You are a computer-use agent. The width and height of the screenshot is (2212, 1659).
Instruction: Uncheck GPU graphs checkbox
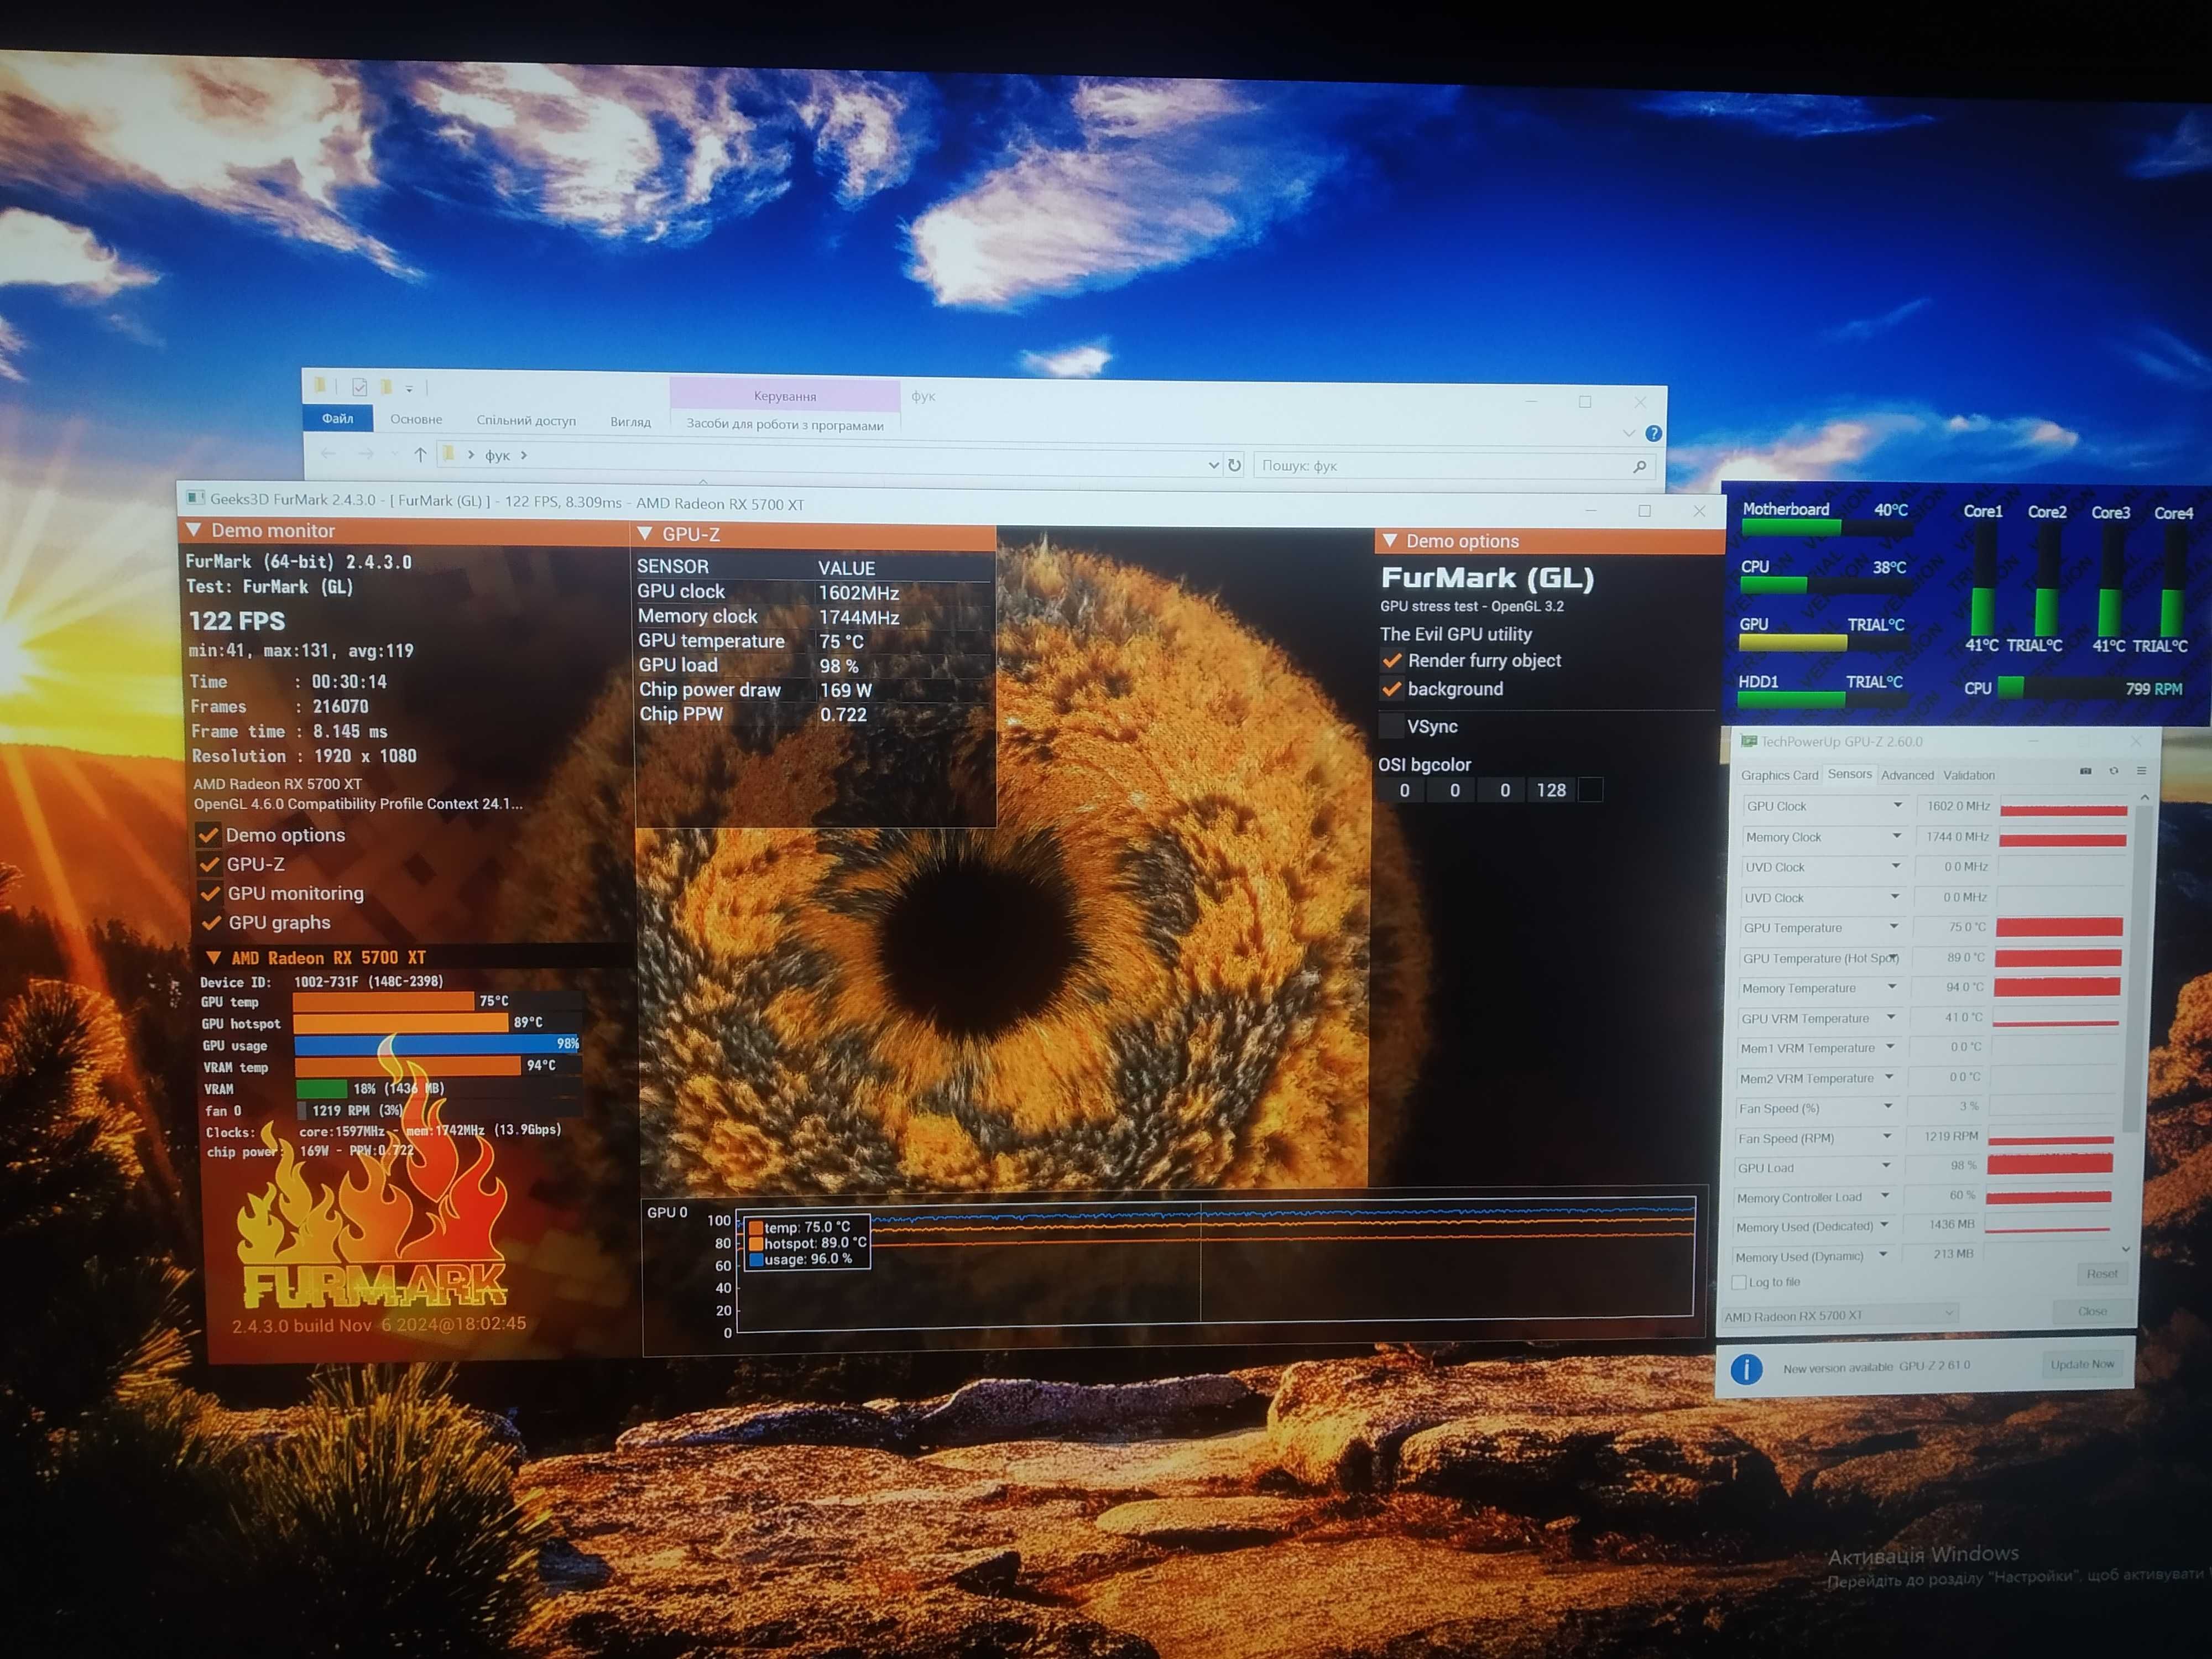click(x=212, y=922)
